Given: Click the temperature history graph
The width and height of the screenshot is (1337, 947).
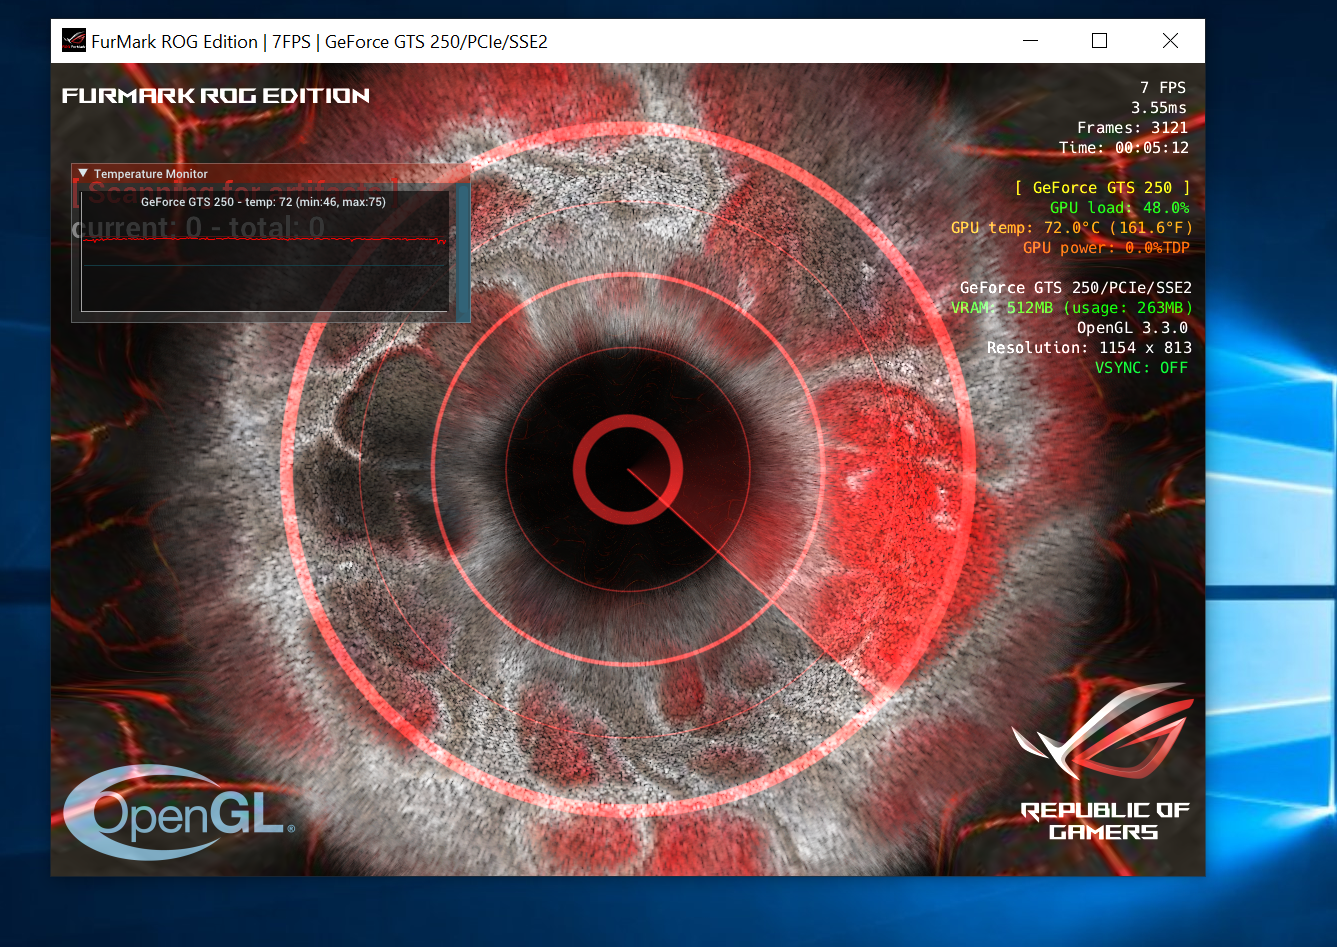Looking at the screenshot, I should pyautogui.click(x=265, y=250).
